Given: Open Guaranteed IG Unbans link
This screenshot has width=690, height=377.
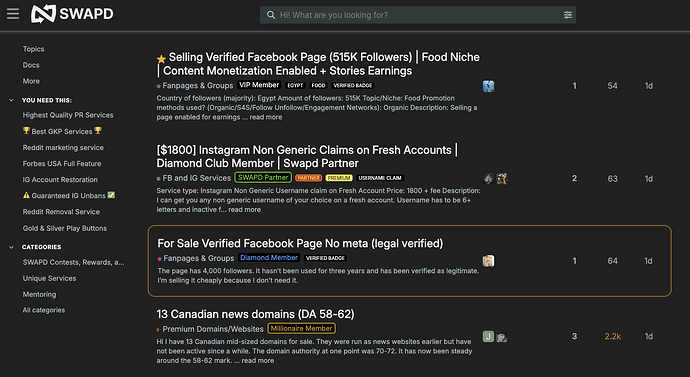Looking at the screenshot, I should click(x=69, y=195).
